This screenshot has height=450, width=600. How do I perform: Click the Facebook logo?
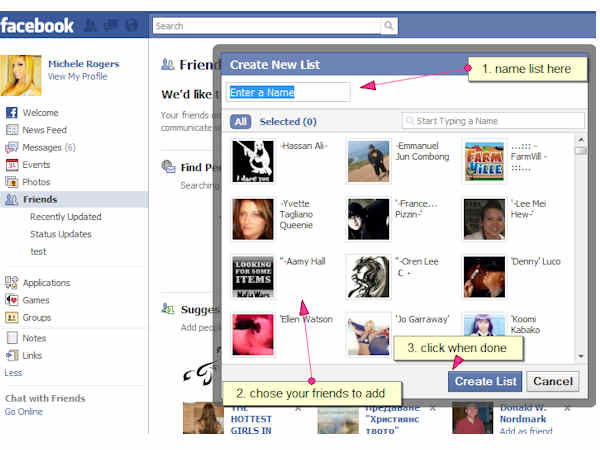(x=37, y=25)
